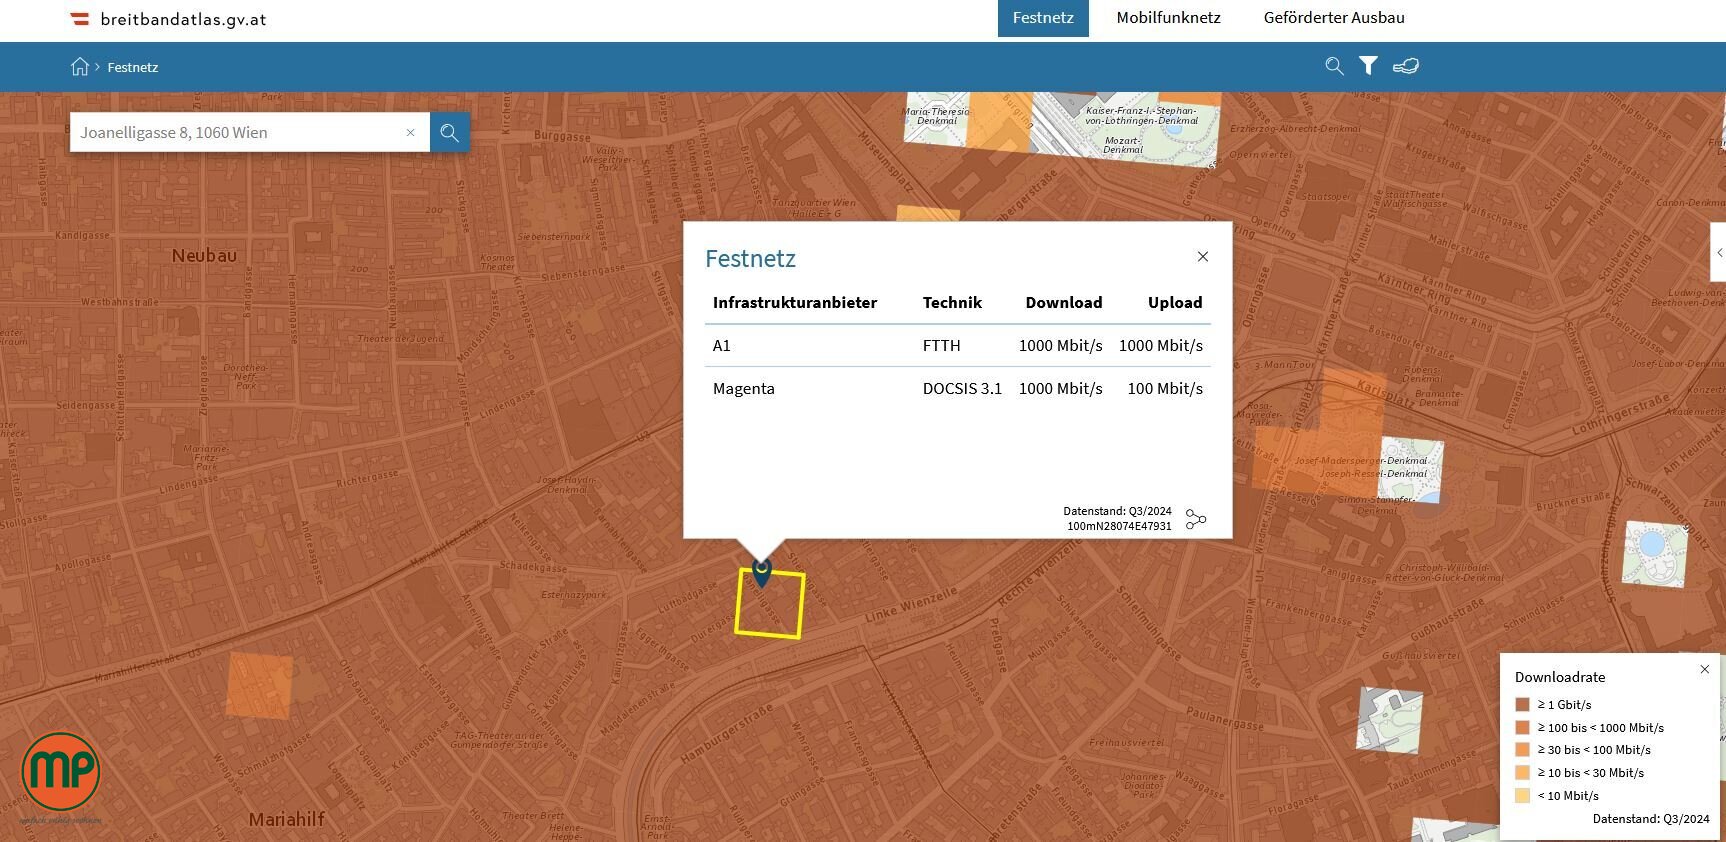1726x842 pixels.
Task: Click the Neubau district label on map
Action: coord(204,255)
